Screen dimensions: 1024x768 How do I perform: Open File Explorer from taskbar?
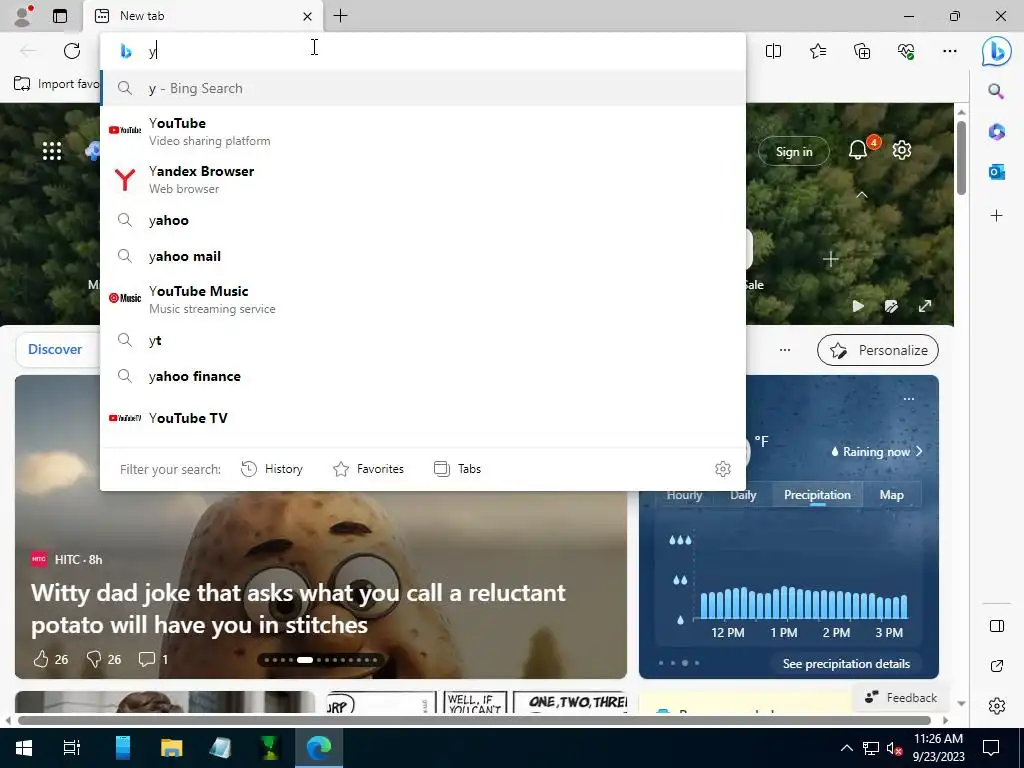pos(171,747)
